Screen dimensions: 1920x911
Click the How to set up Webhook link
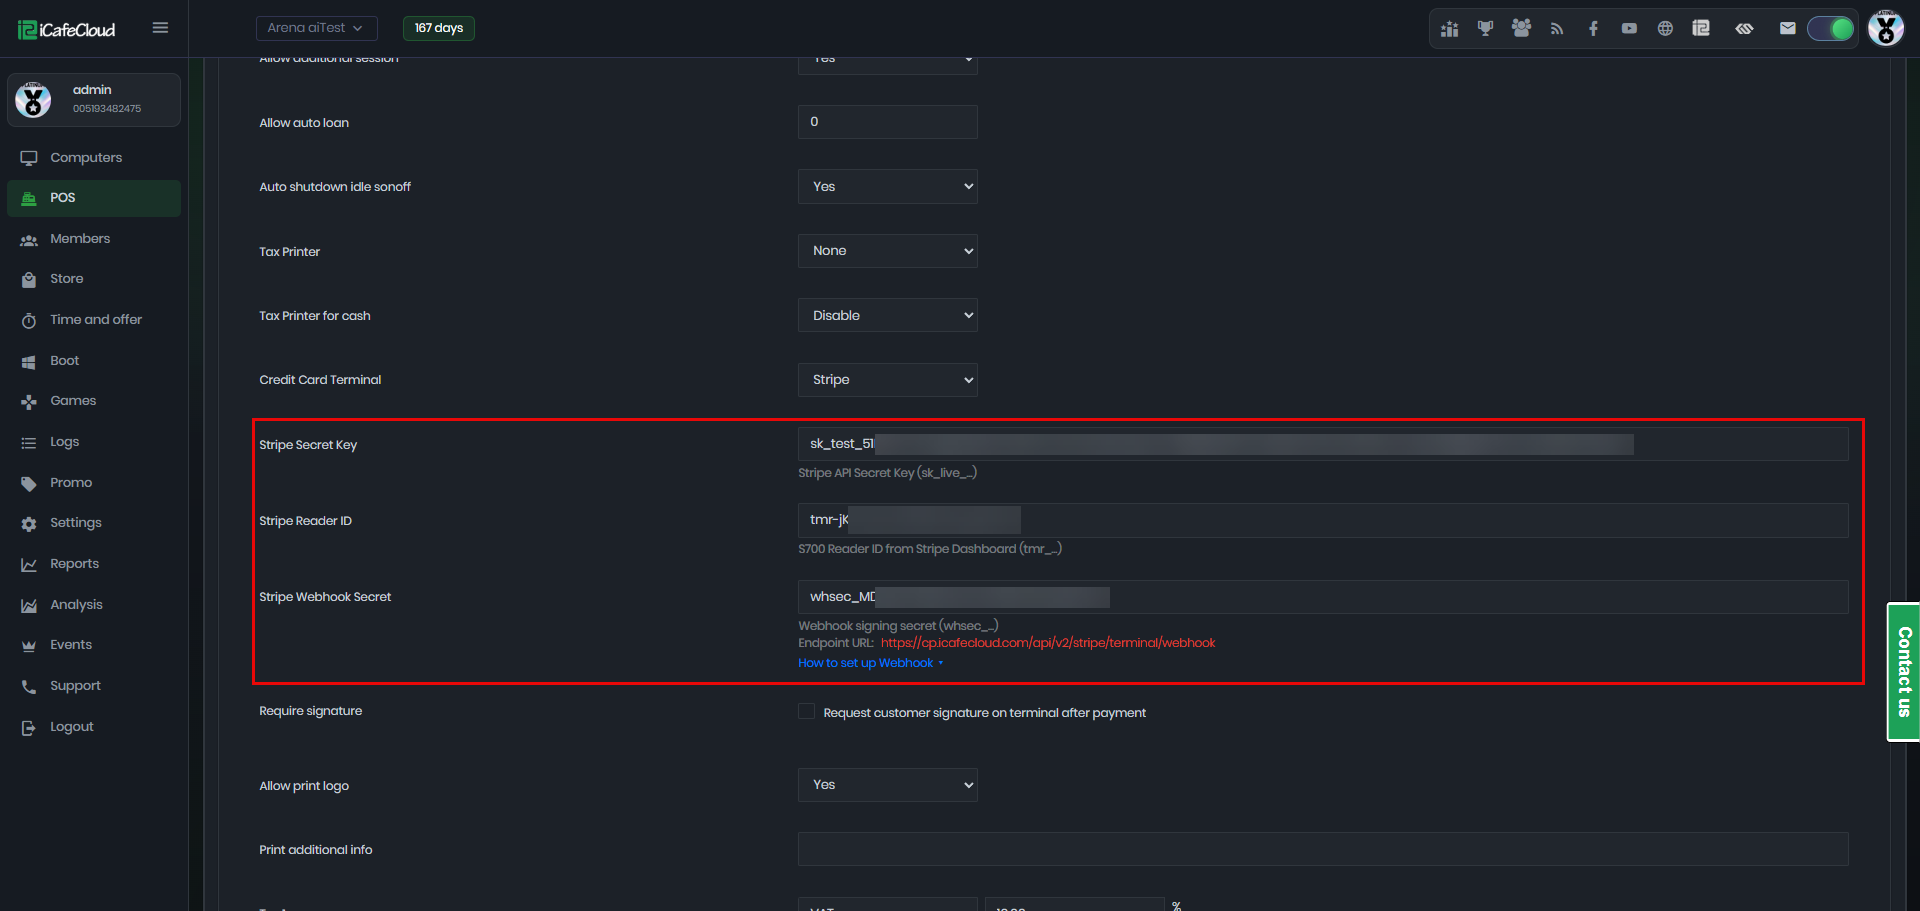(x=866, y=663)
